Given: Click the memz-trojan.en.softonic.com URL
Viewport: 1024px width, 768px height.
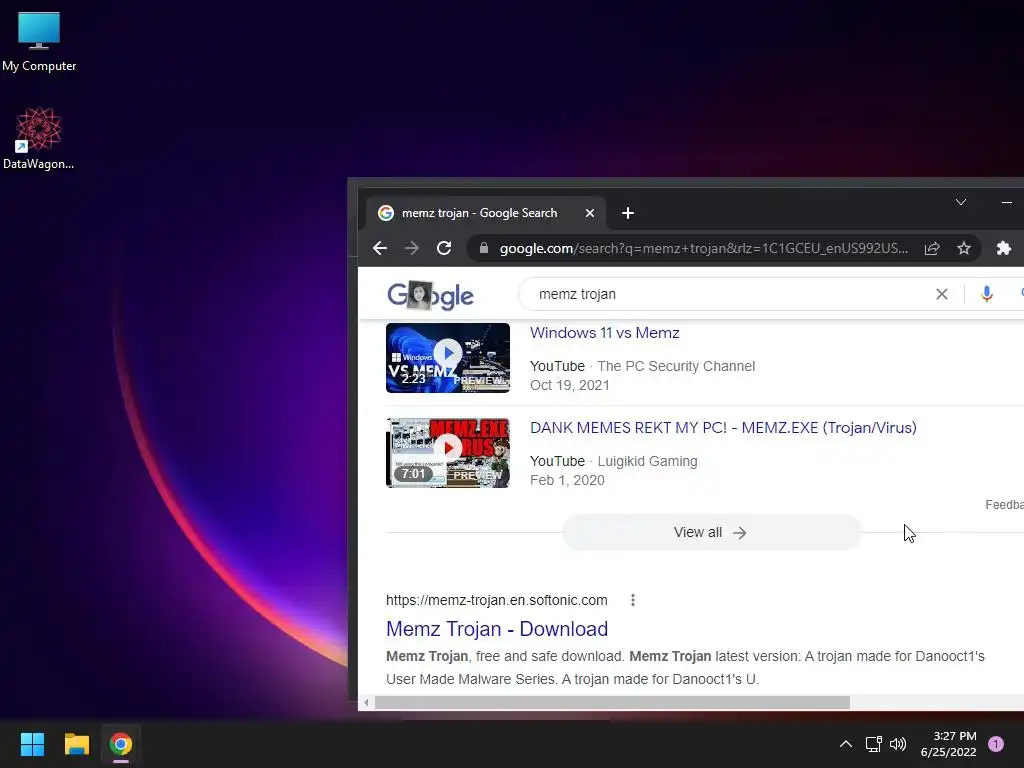Looking at the screenshot, I should [x=496, y=600].
